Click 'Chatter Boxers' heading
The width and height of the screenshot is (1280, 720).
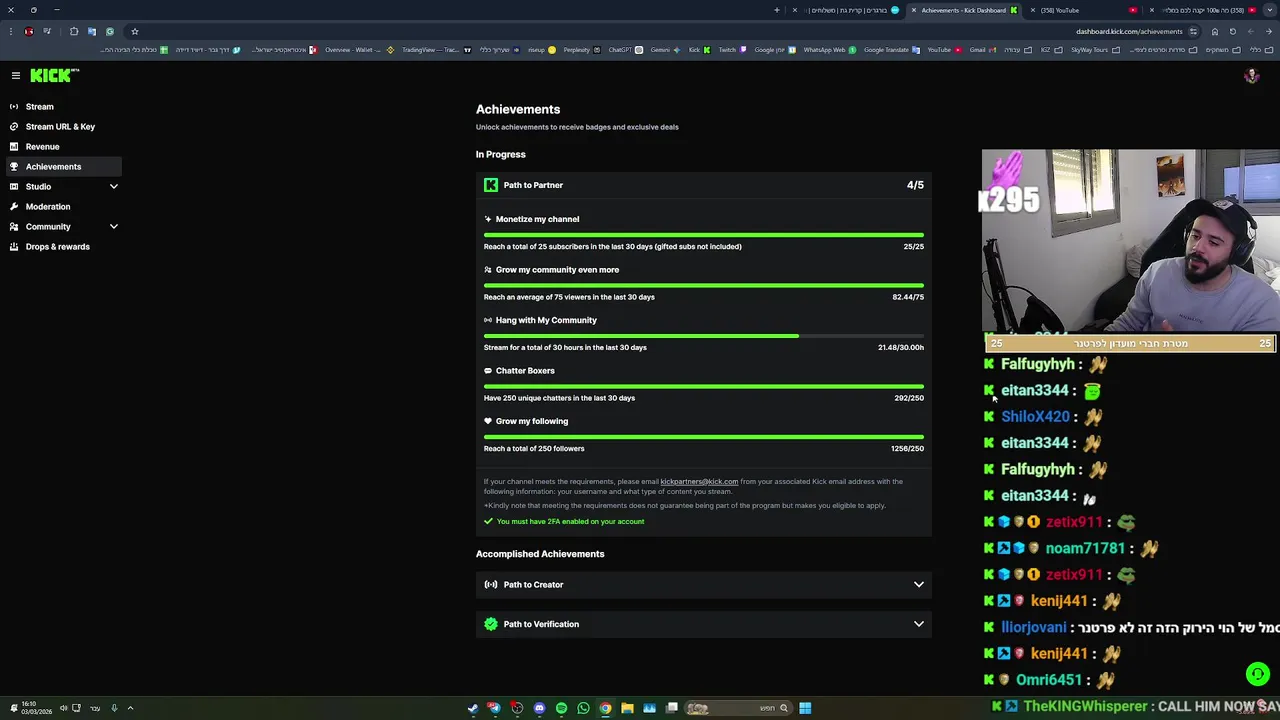coord(525,371)
